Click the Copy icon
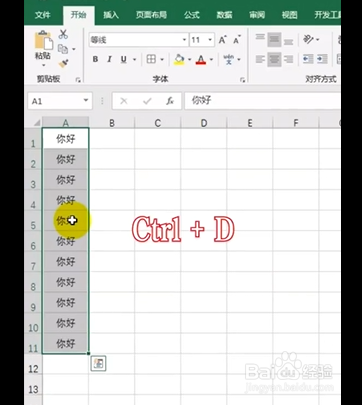This screenshot has width=362, height=405. point(63,49)
